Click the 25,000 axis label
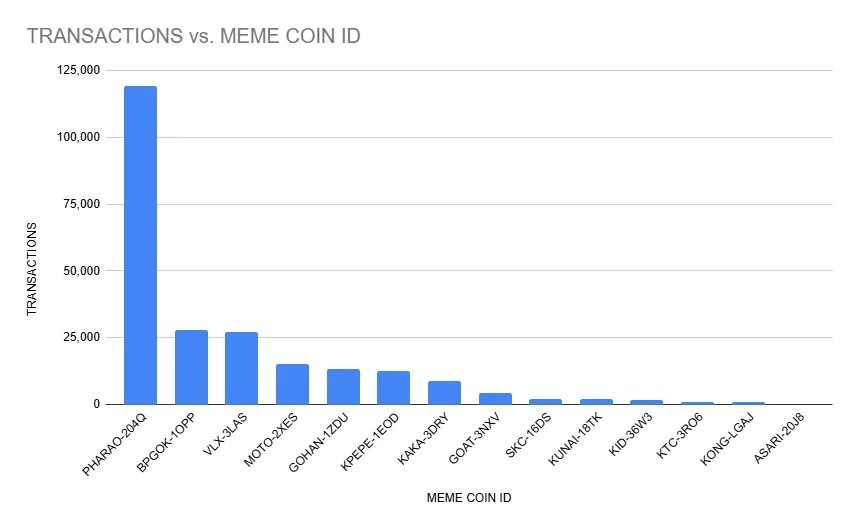This screenshot has height=531, width=857. click(81, 337)
